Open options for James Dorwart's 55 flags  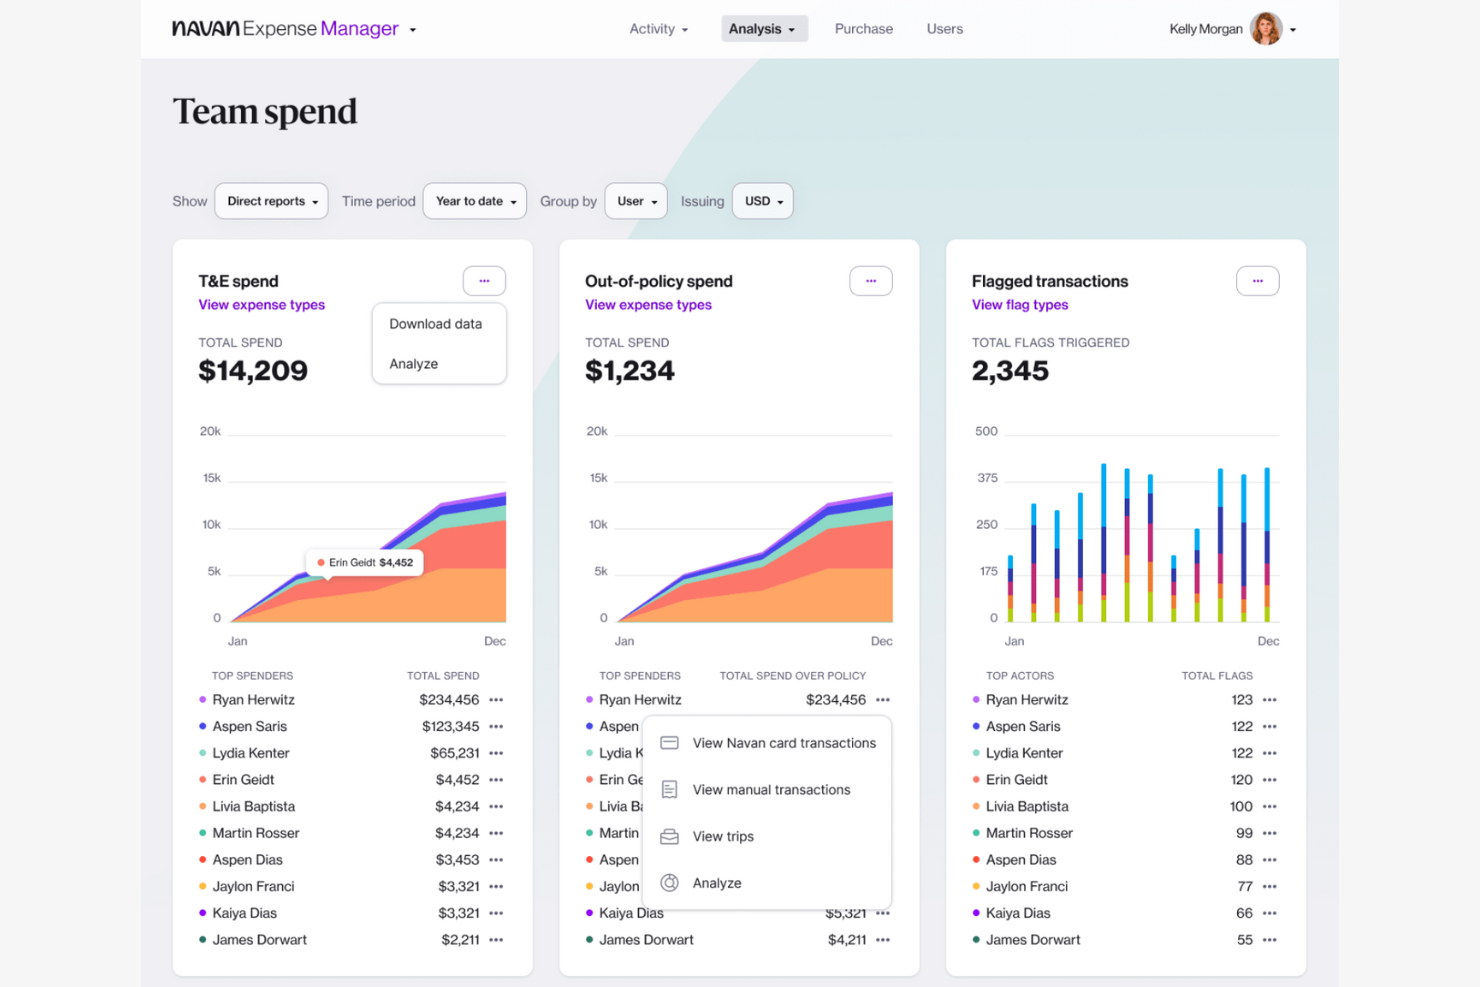coord(1271,940)
